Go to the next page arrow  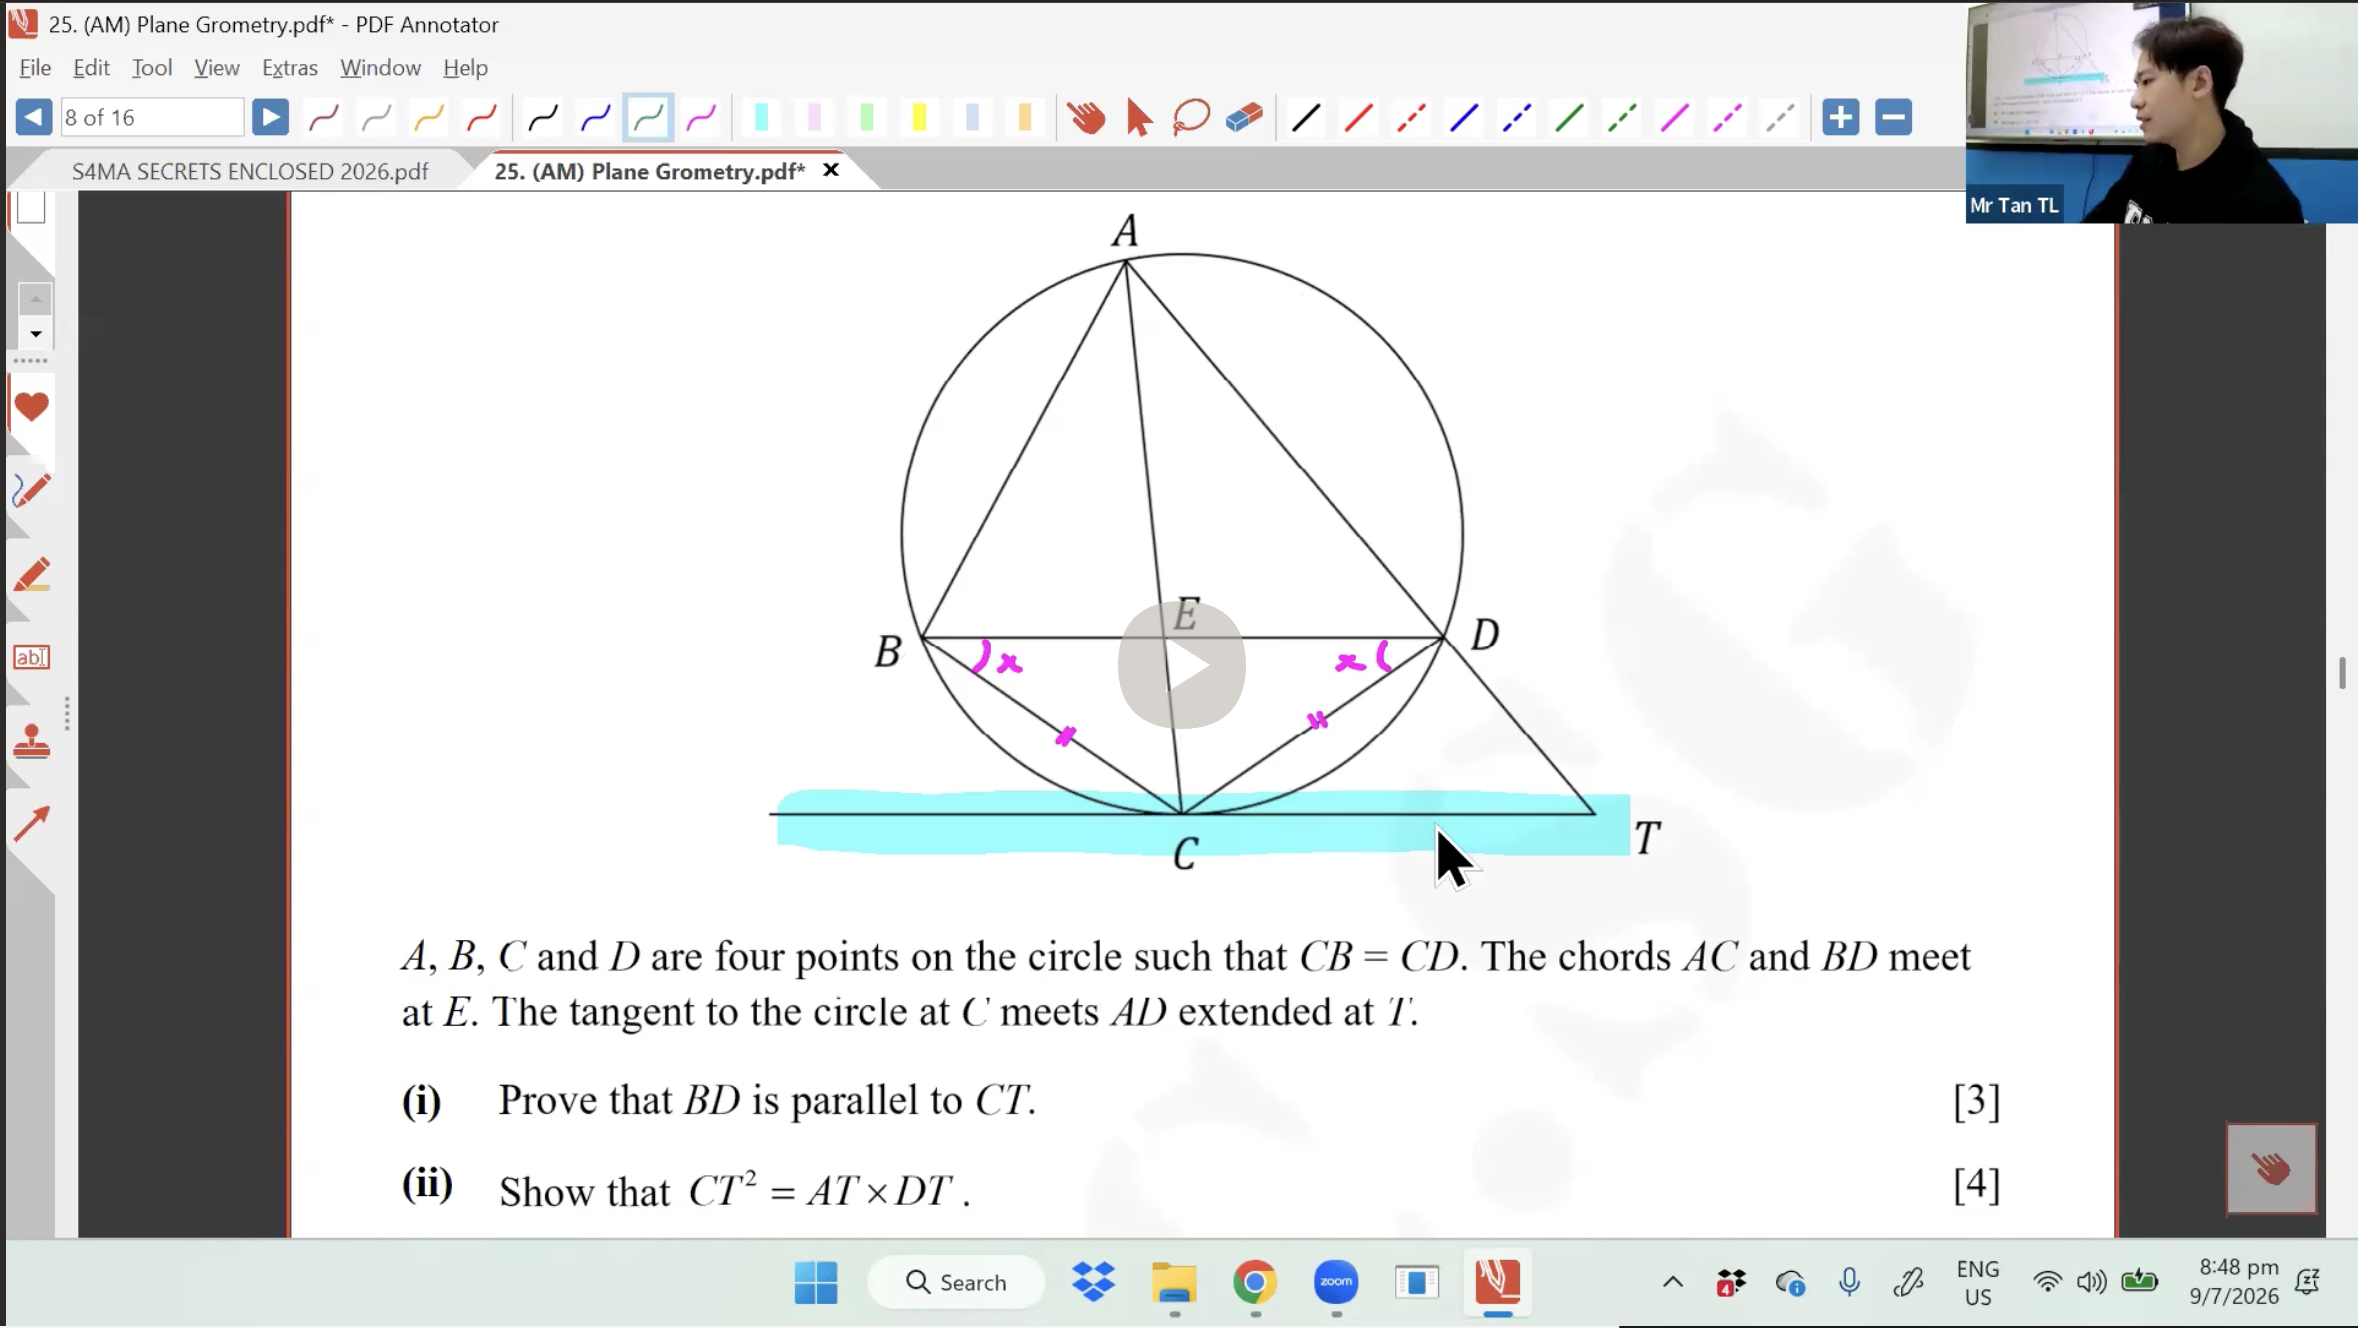pyautogui.click(x=270, y=117)
